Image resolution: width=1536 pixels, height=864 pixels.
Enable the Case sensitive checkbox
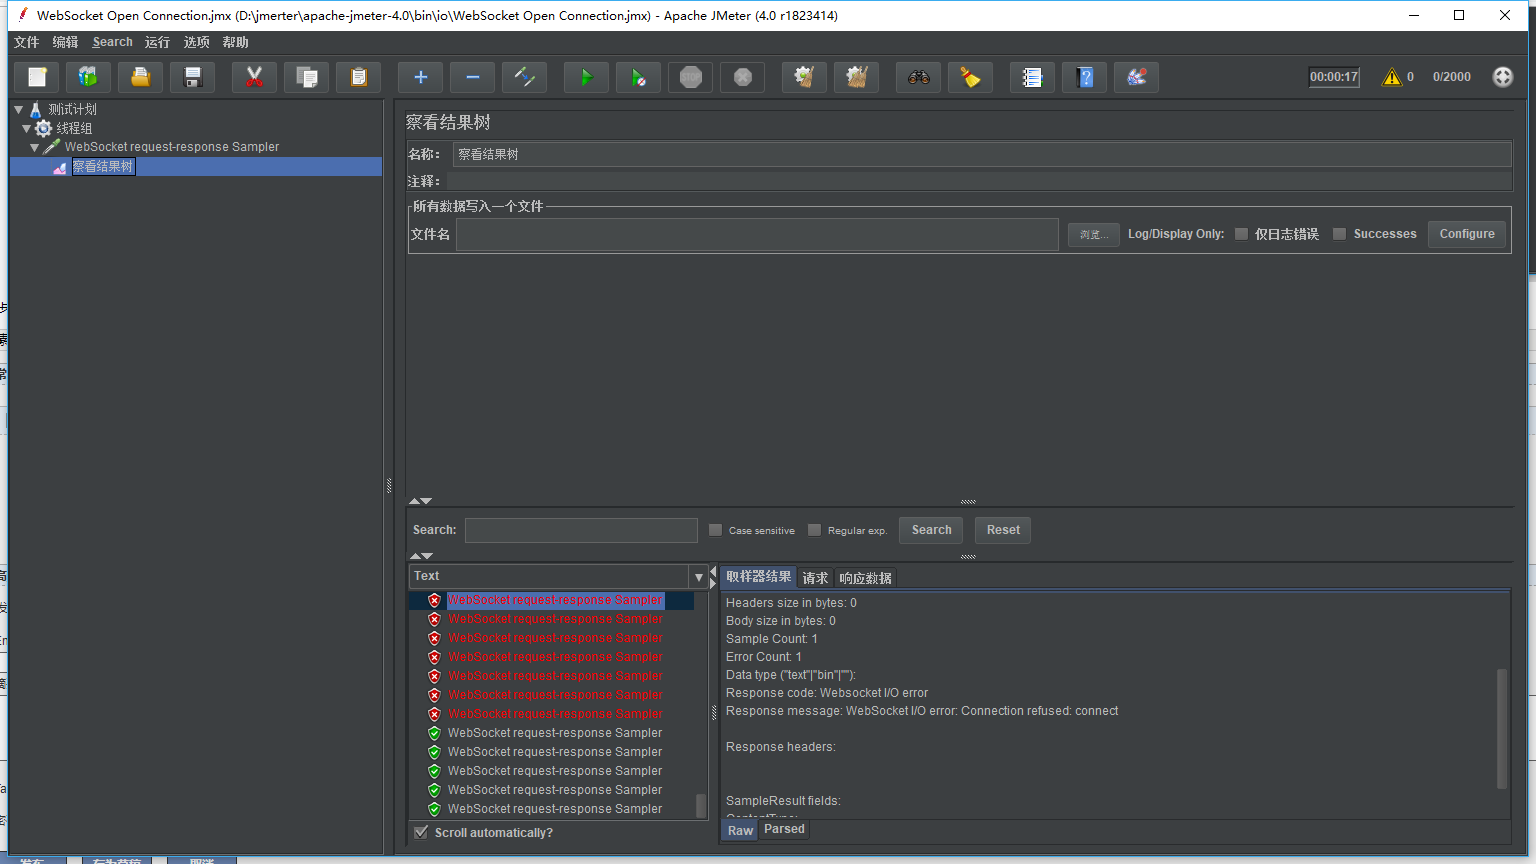[716, 530]
